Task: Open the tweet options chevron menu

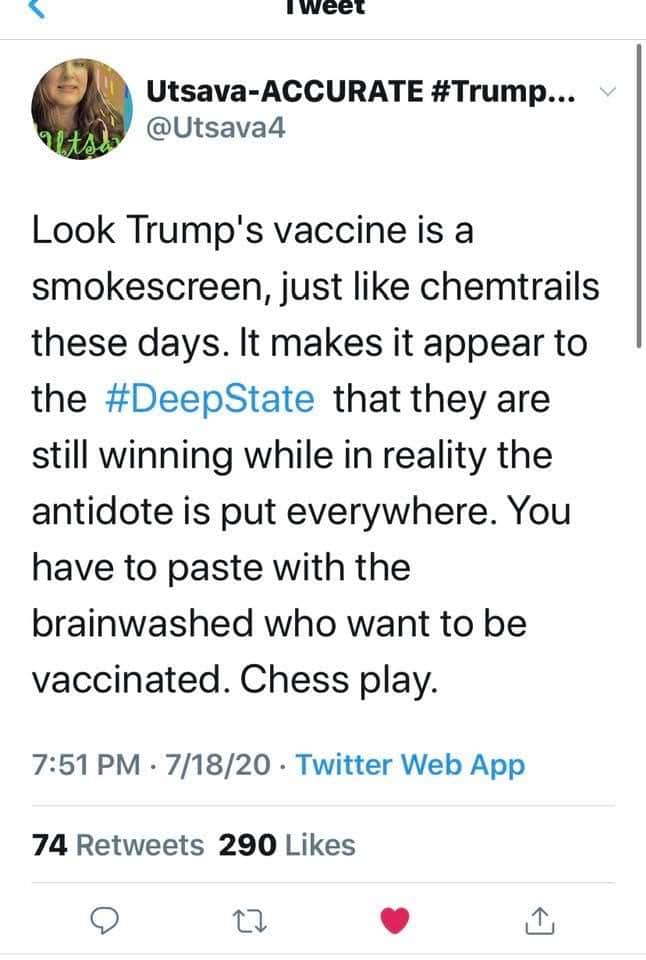Action: pyautogui.click(x=606, y=93)
